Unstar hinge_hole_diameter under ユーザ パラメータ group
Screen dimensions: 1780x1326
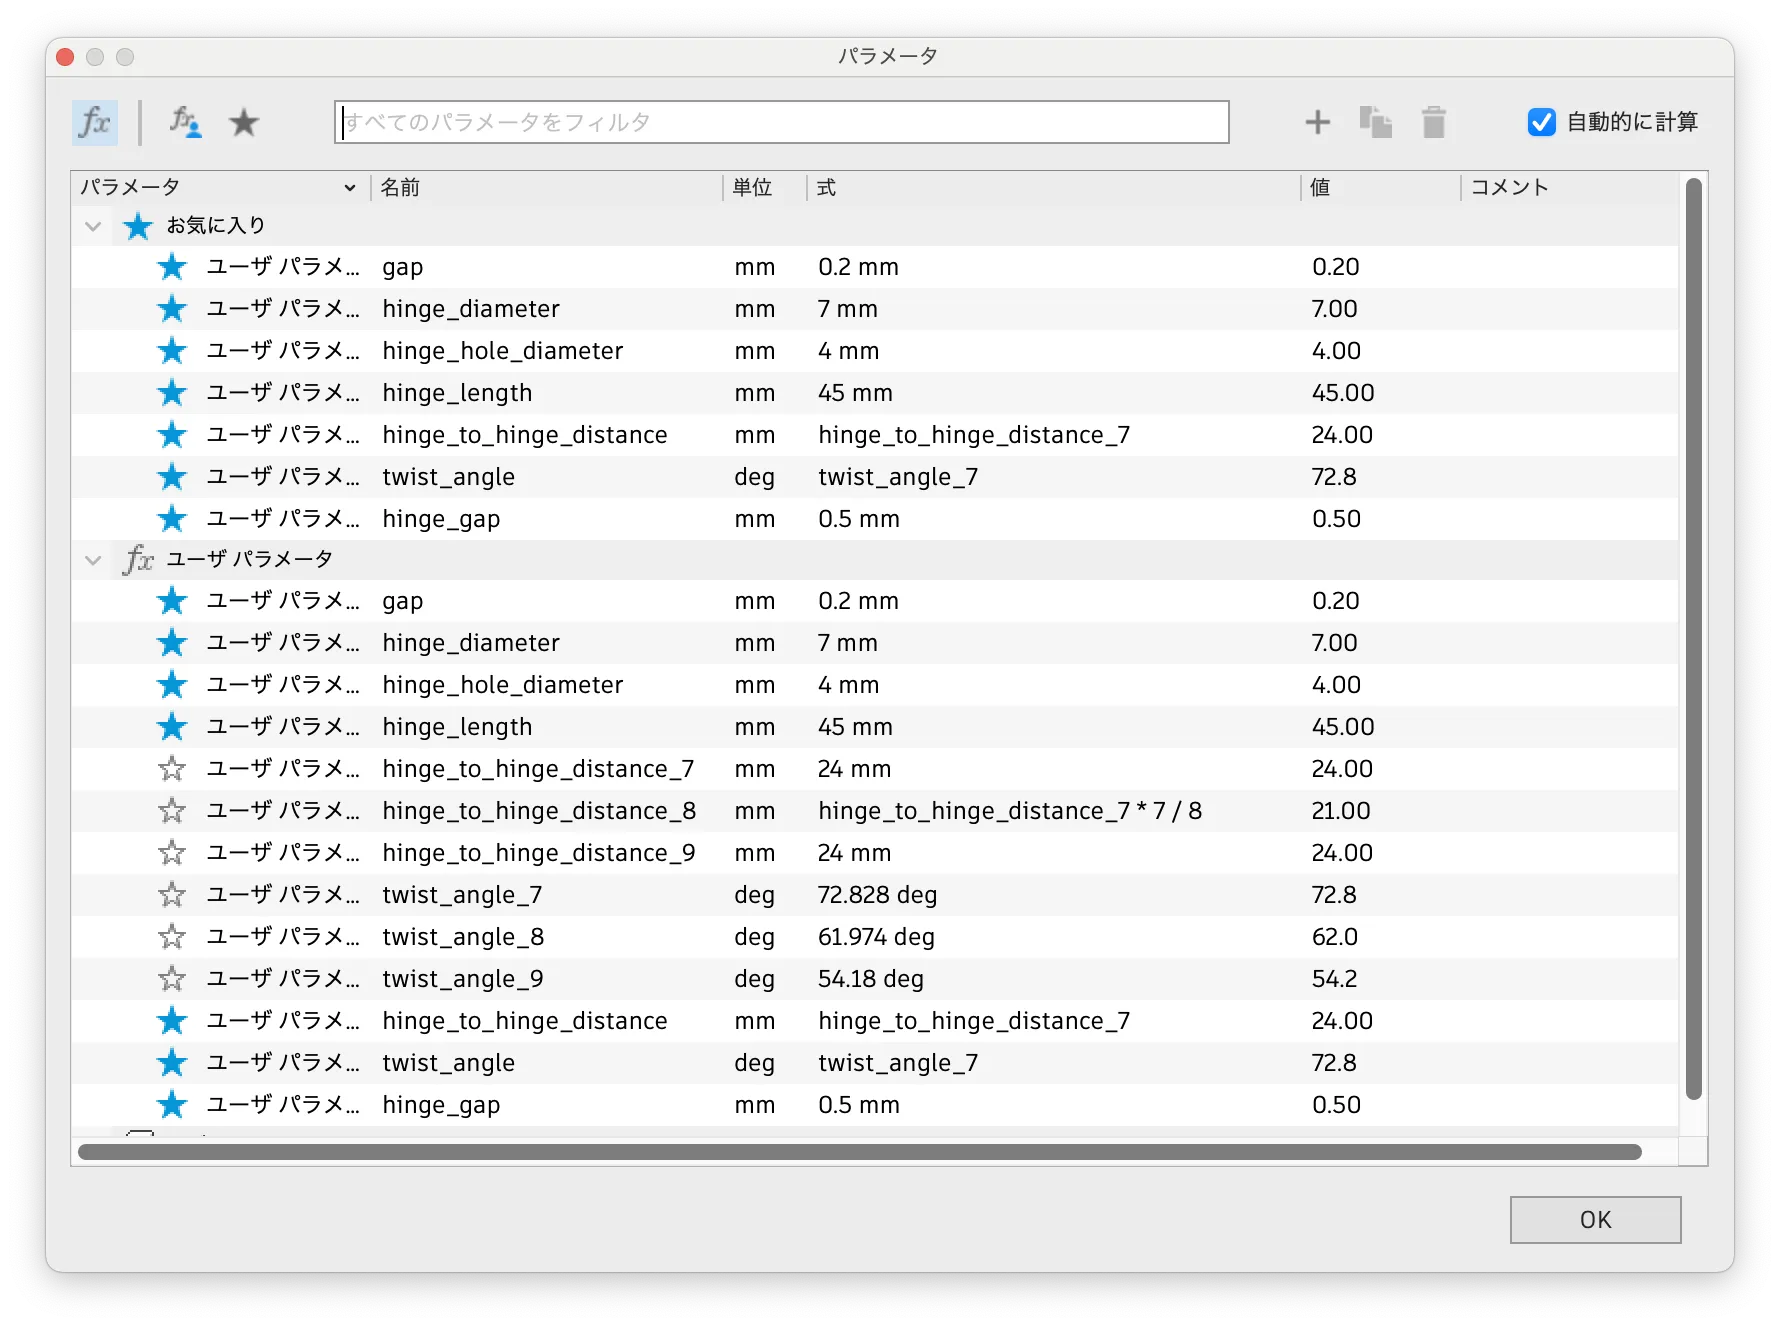pyautogui.click(x=172, y=684)
